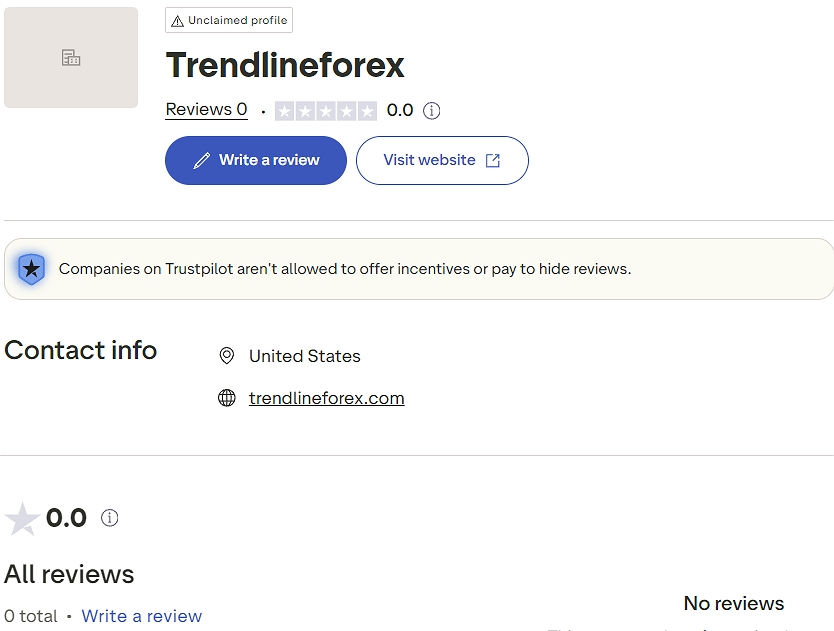Click the All reviews heading
The width and height of the screenshot is (834, 631).
click(x=69, y=574)
